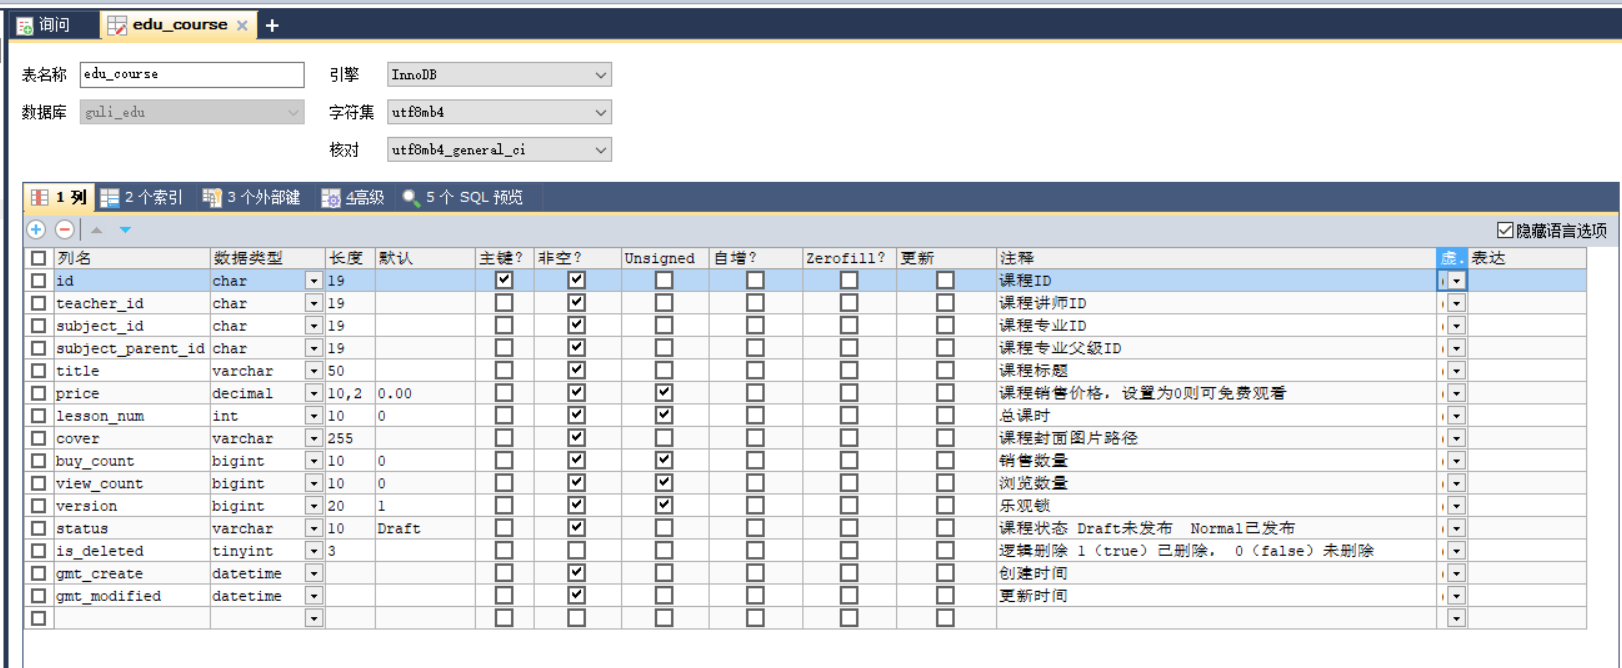Open the data type dropdown for price

[x=314, y=393]
